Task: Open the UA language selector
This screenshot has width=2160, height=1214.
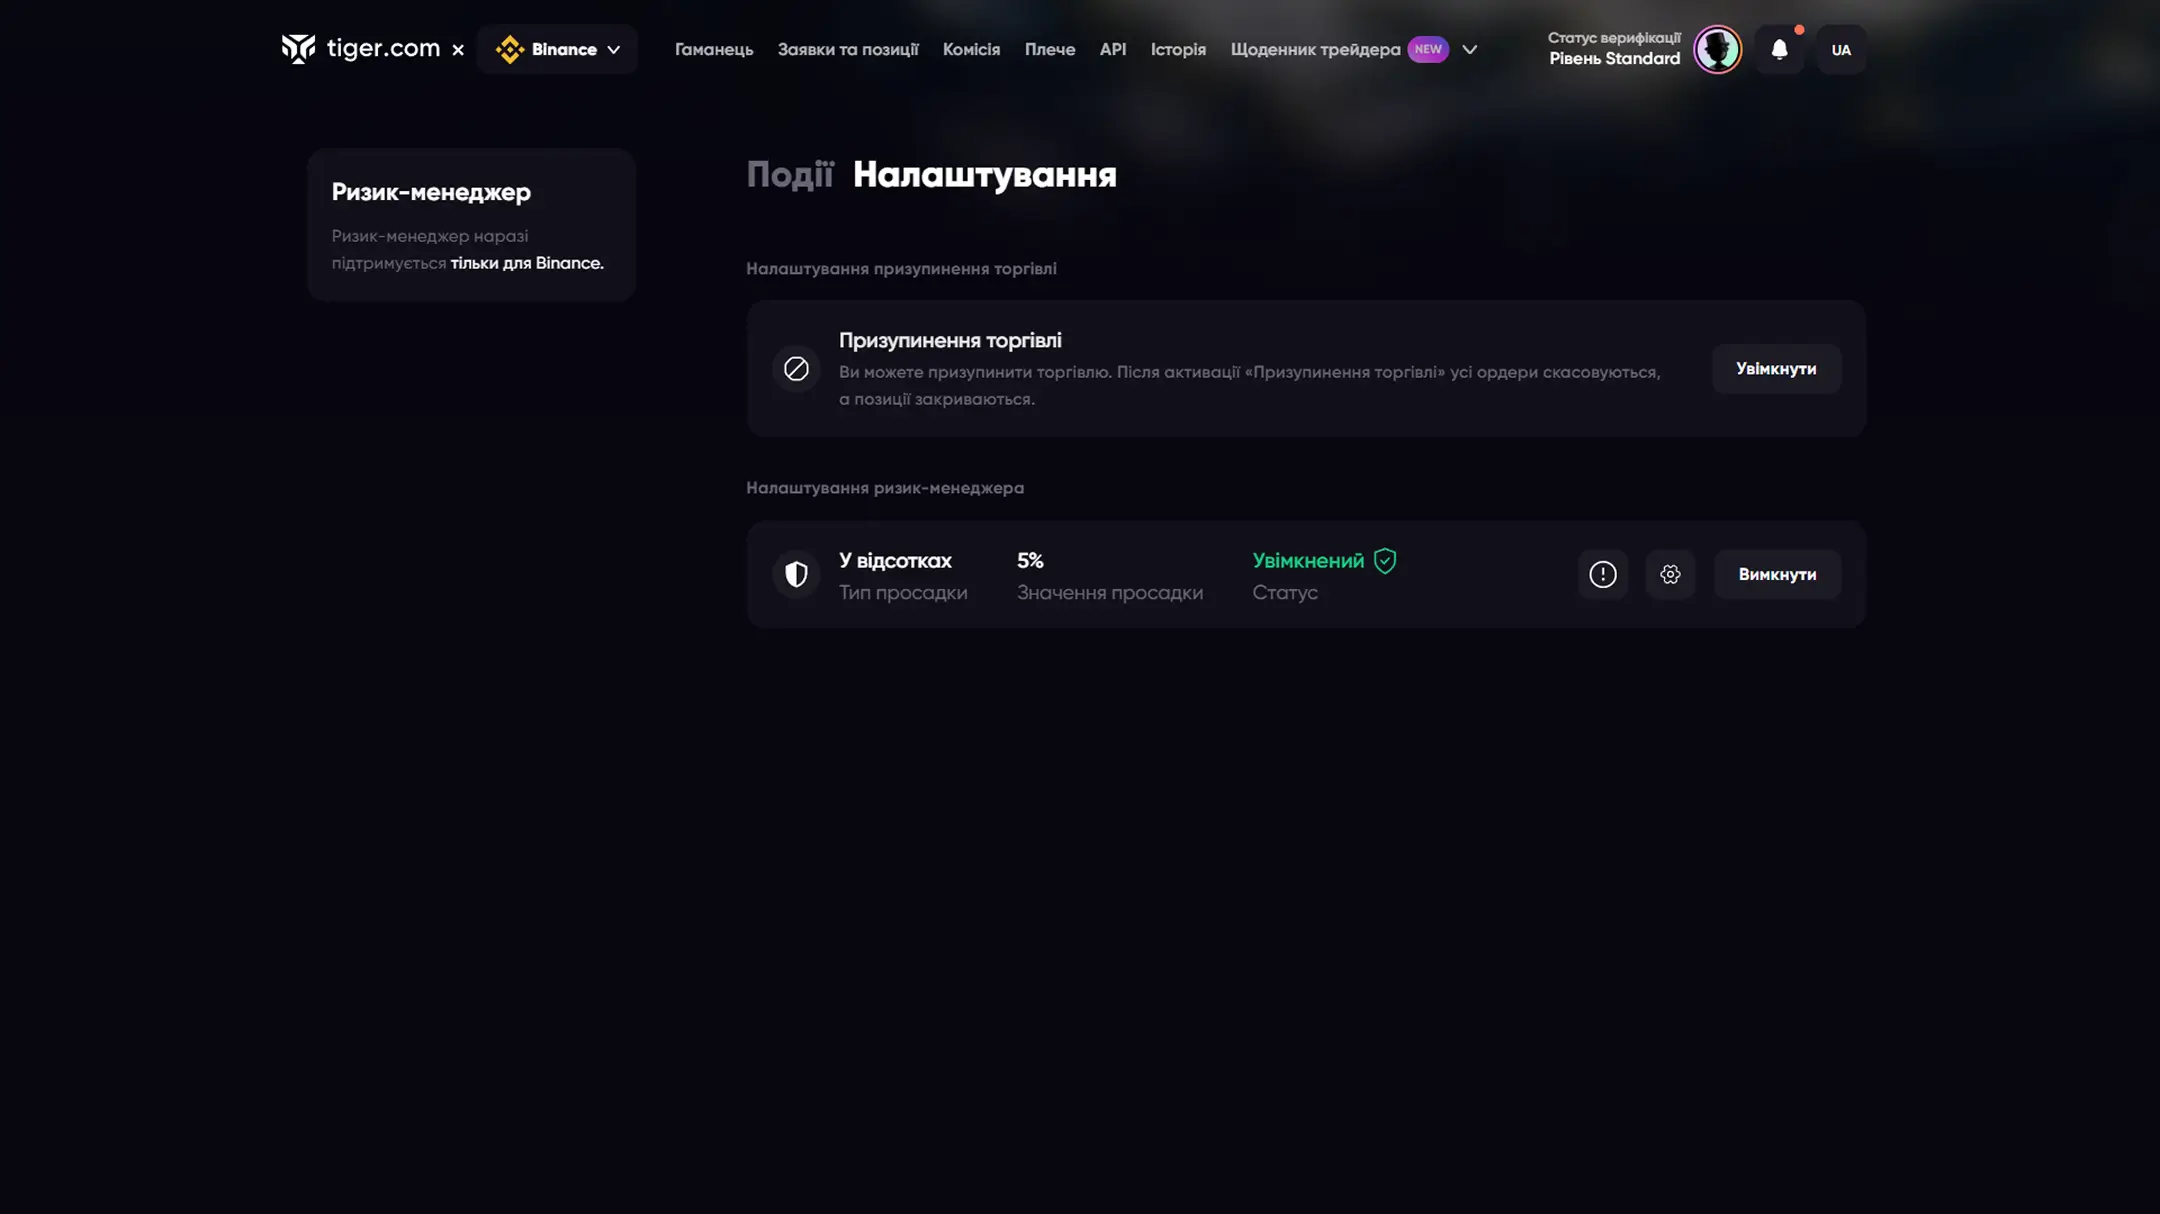Action: pyautogui.click(x=1841, y=49)
